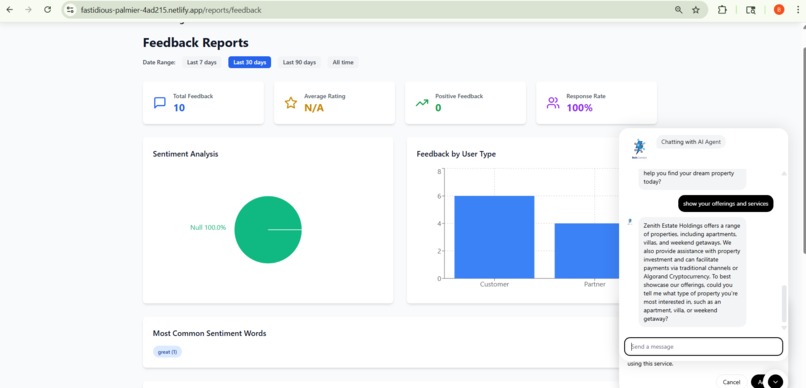
Task: Click the Feedback Reports heading
Action: (x=195, y=43)
